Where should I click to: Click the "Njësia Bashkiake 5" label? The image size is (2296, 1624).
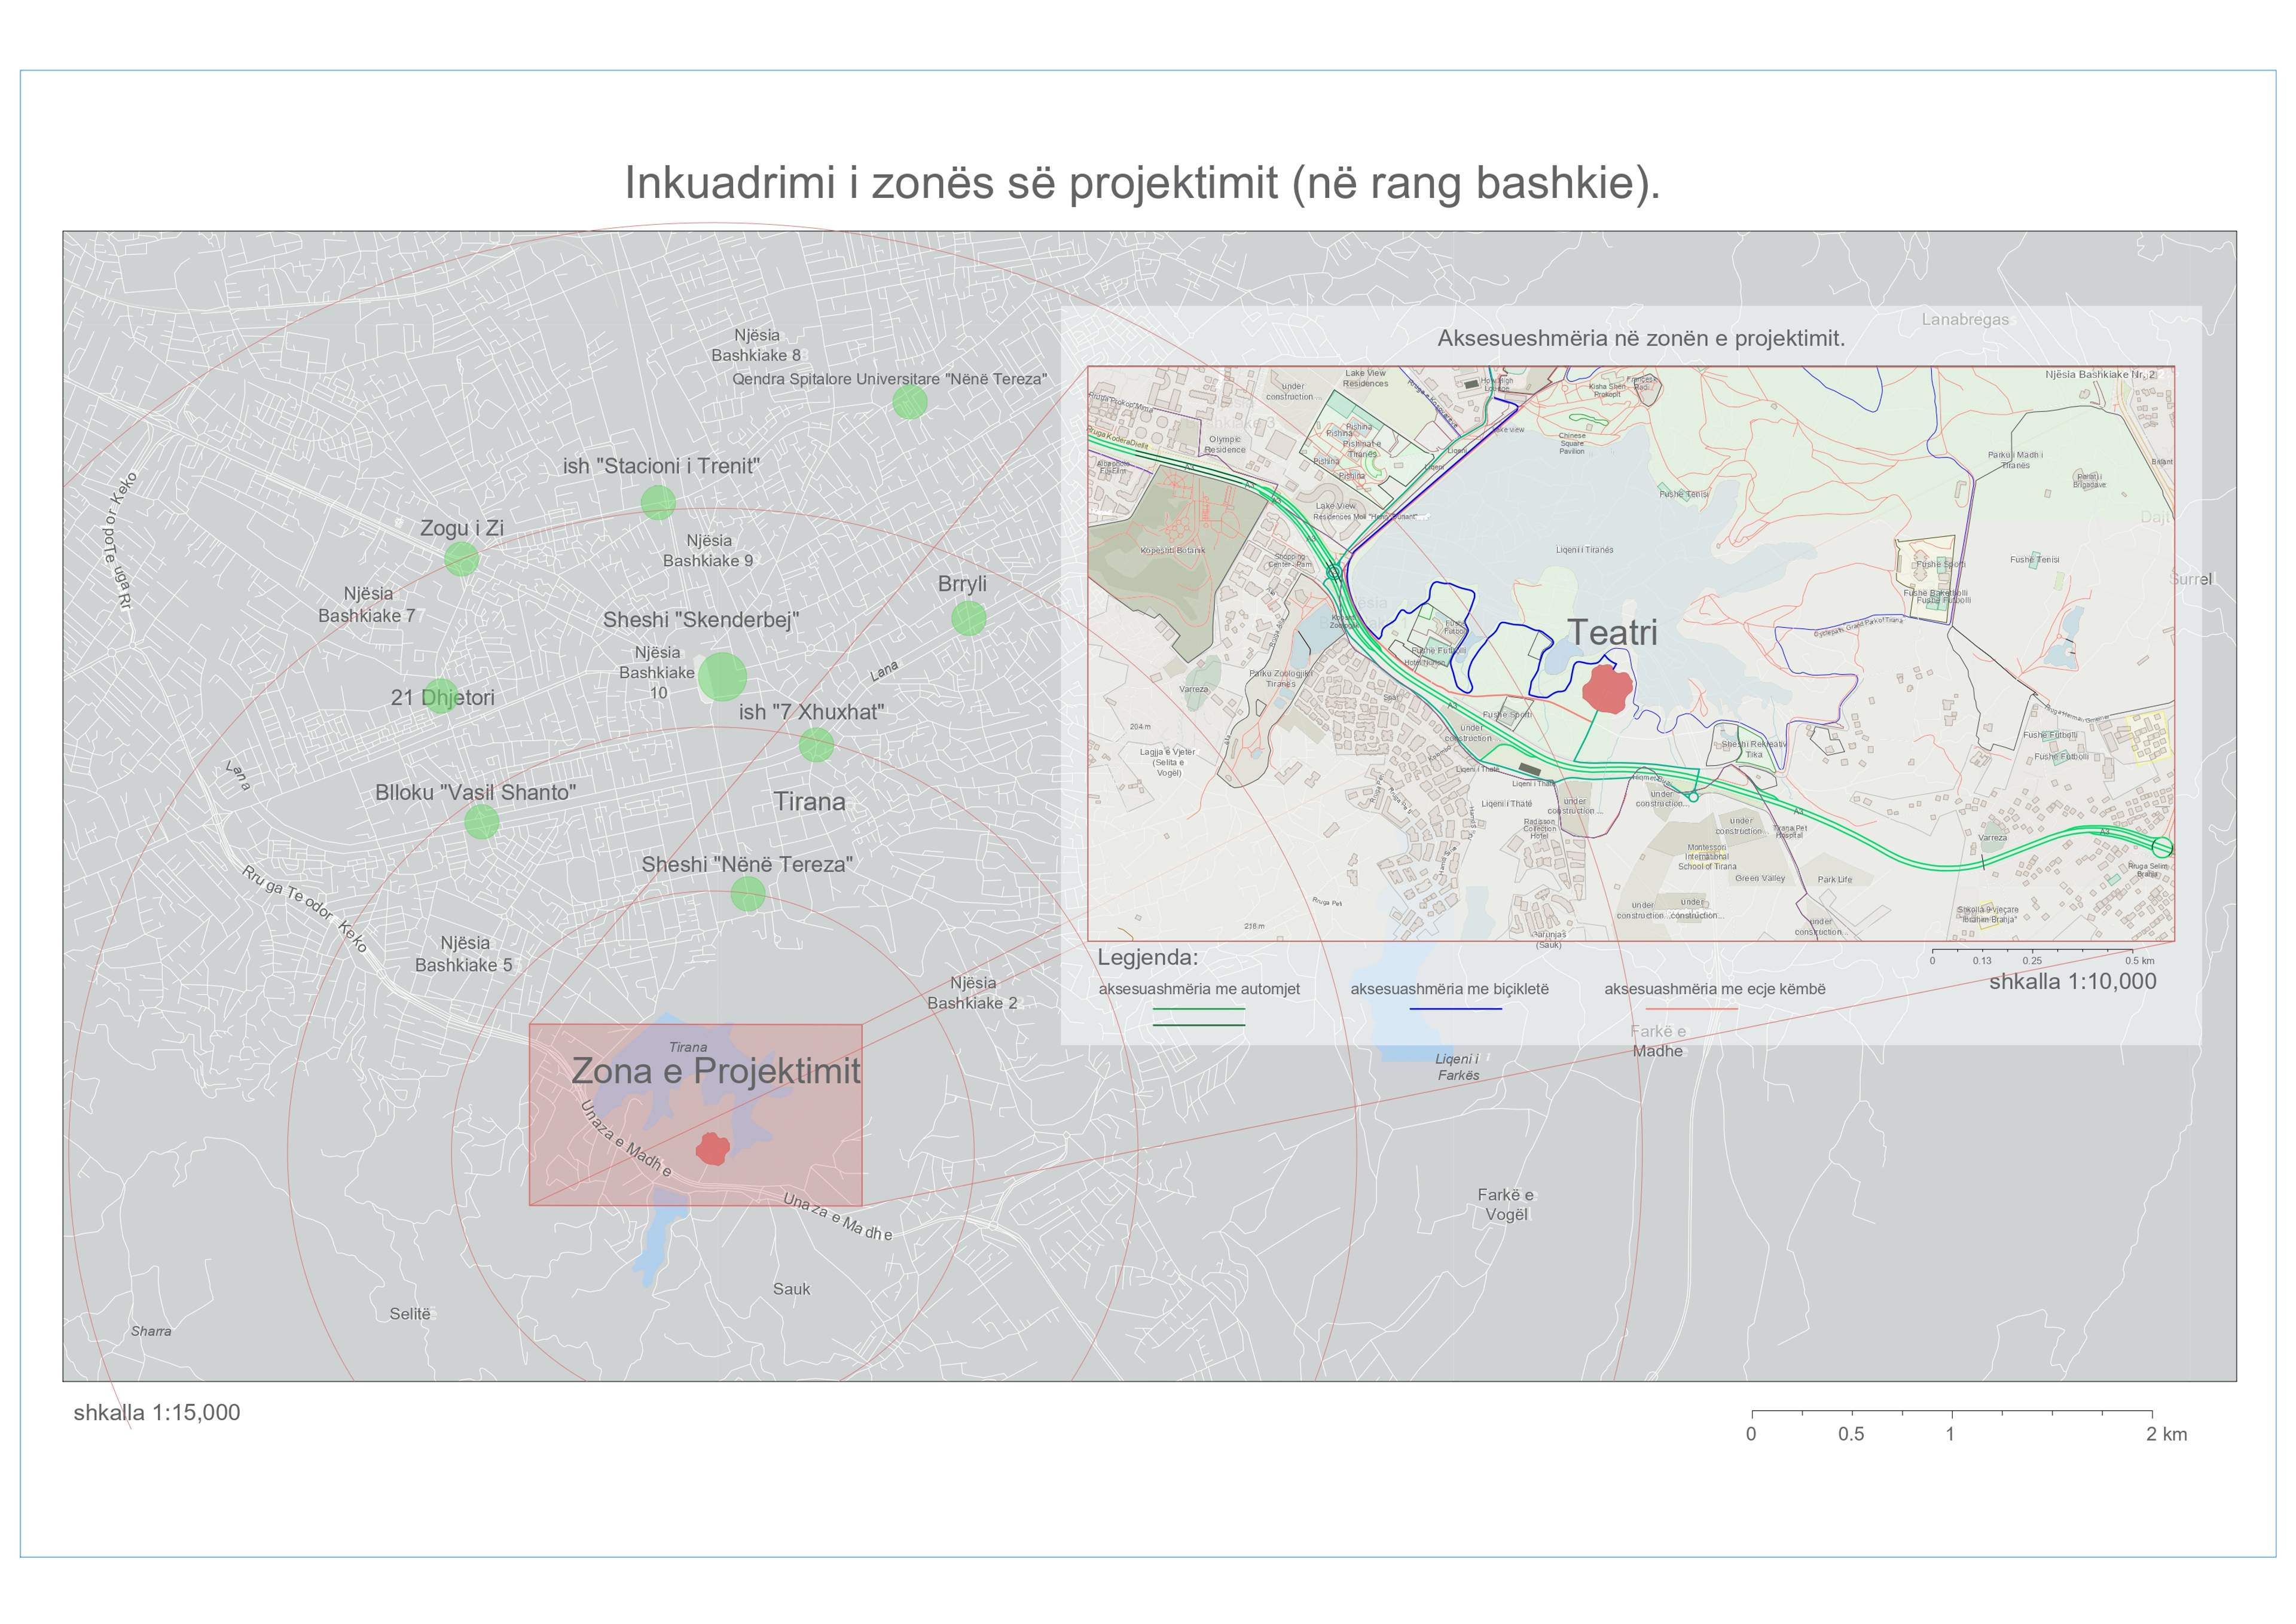pyautogui.click(x=464, y=954)
